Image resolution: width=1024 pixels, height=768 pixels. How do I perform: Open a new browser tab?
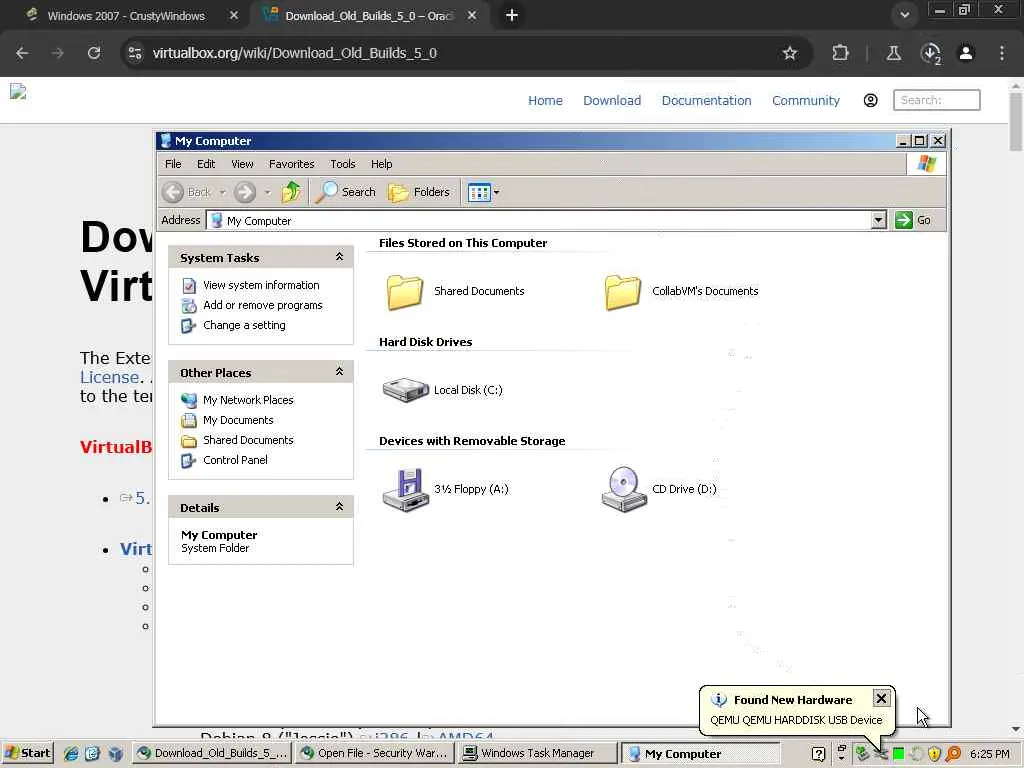coord(512,15)
